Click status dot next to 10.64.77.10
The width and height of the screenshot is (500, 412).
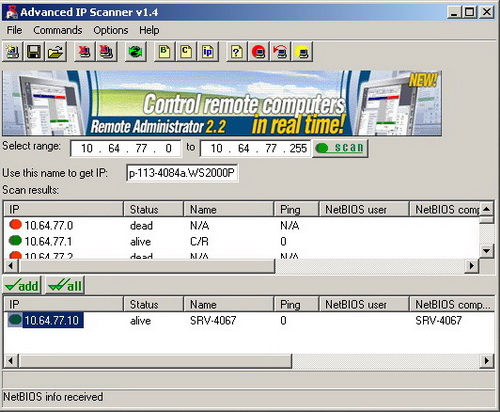point(15,320)
